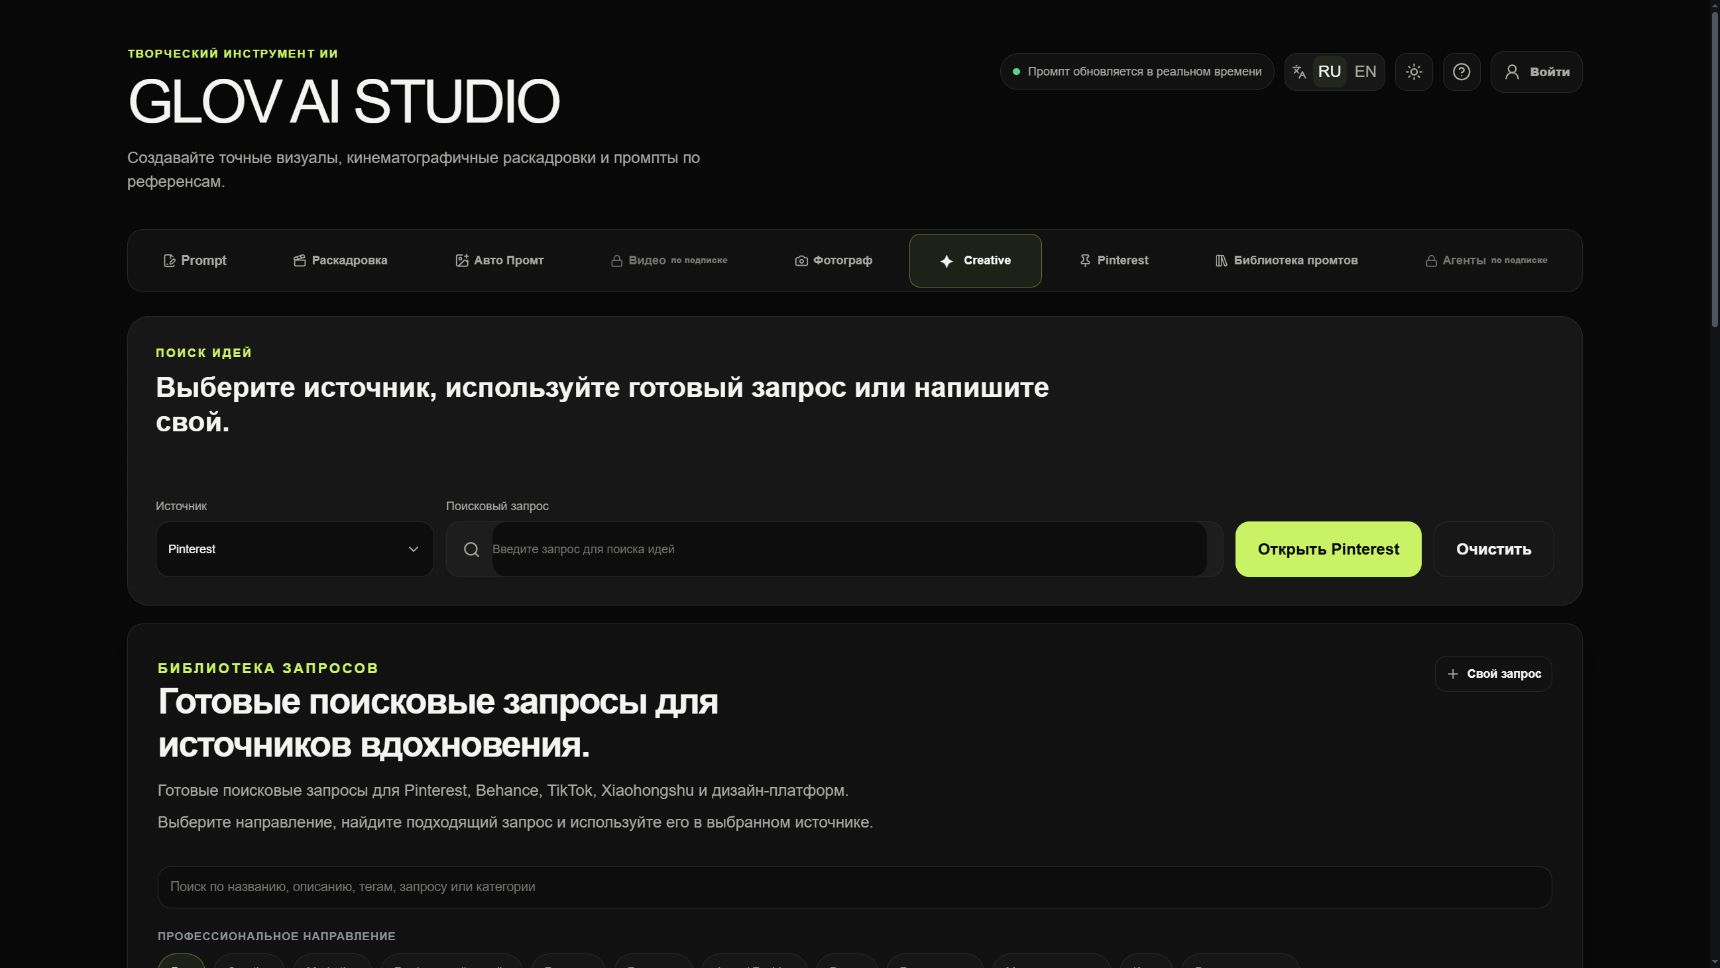This screenshot has width=1720, height=968.
Task: Open the Авто Промт tab
Action: point(499,261)
